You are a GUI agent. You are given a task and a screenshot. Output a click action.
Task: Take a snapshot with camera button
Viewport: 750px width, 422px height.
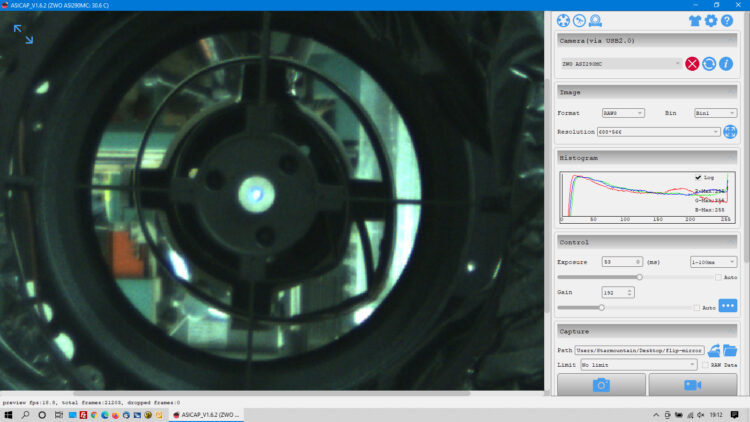[x=601, y=385]
